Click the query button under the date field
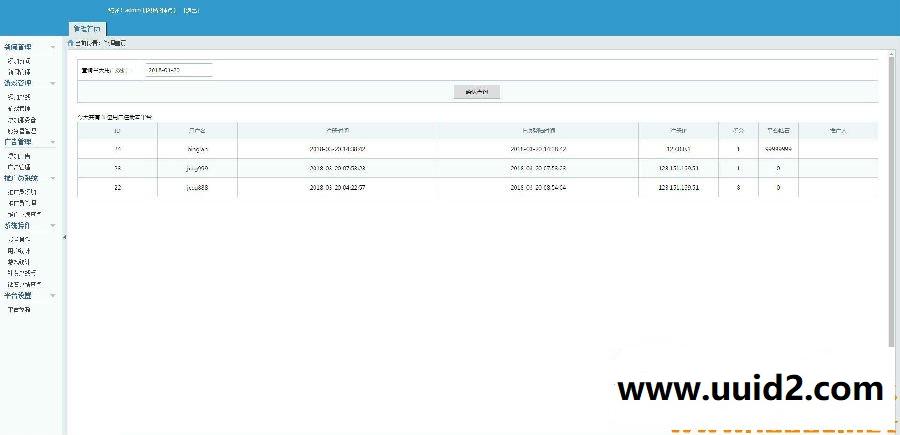 (x=476, y=92)
